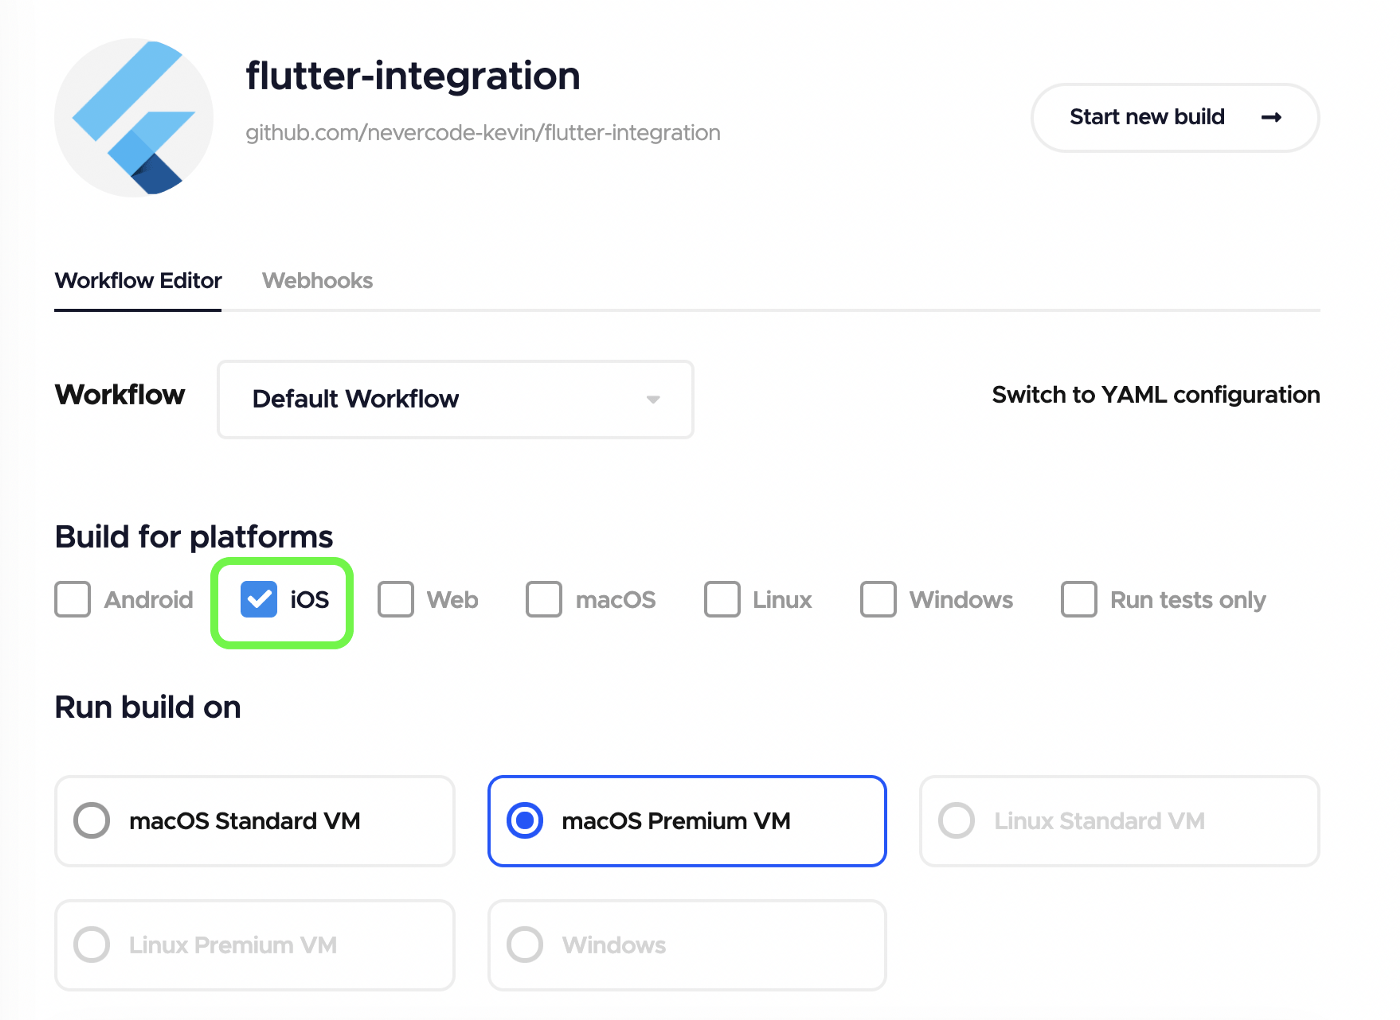Enable the Windows platform checkbox
The image size is (1400, 1020).
(x=878, y=600)
